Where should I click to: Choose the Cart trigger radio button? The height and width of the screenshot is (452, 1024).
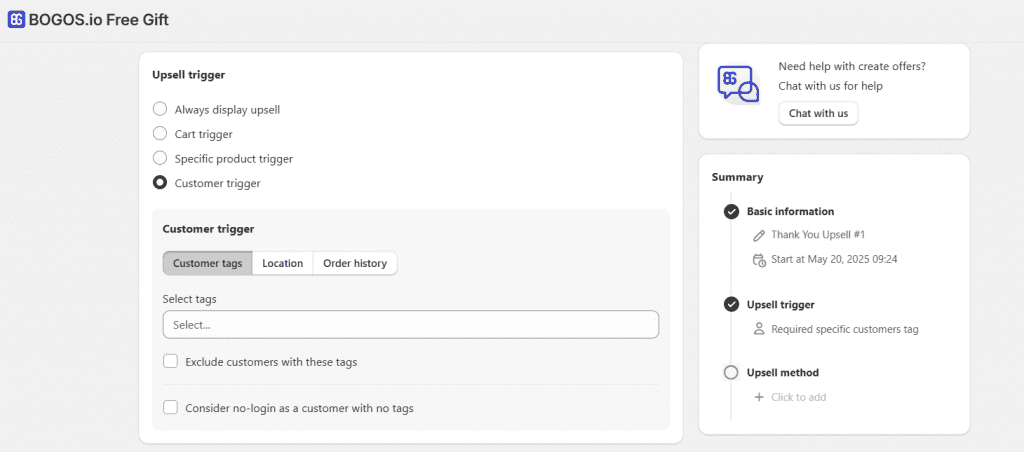[x=160, y=134]
